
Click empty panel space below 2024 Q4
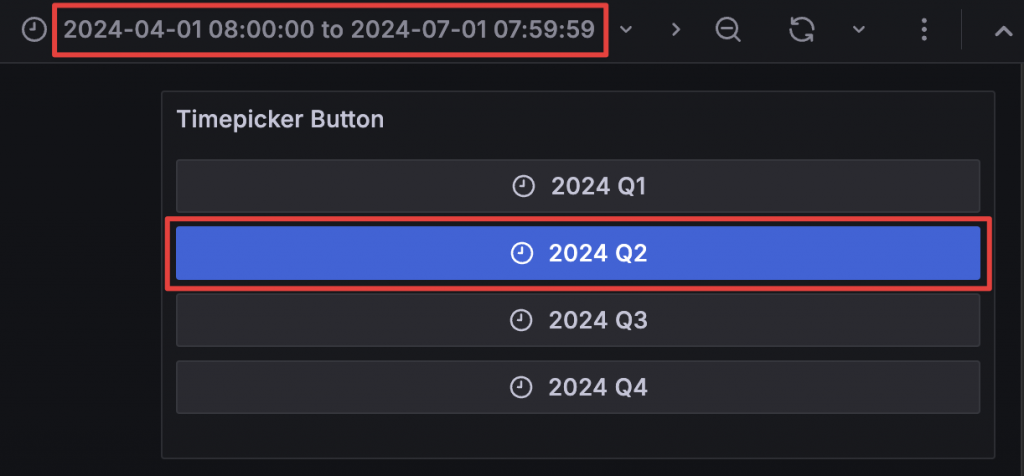[577, 437]
